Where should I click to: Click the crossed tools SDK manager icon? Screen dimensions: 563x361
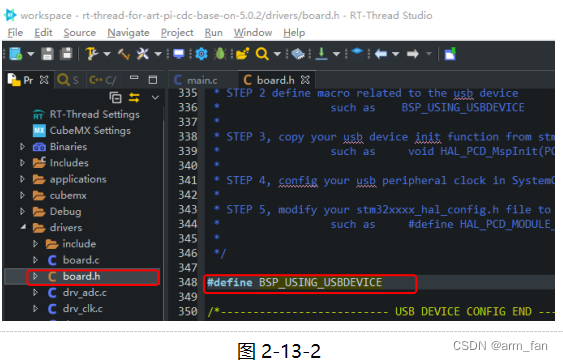tap(143, 54)
